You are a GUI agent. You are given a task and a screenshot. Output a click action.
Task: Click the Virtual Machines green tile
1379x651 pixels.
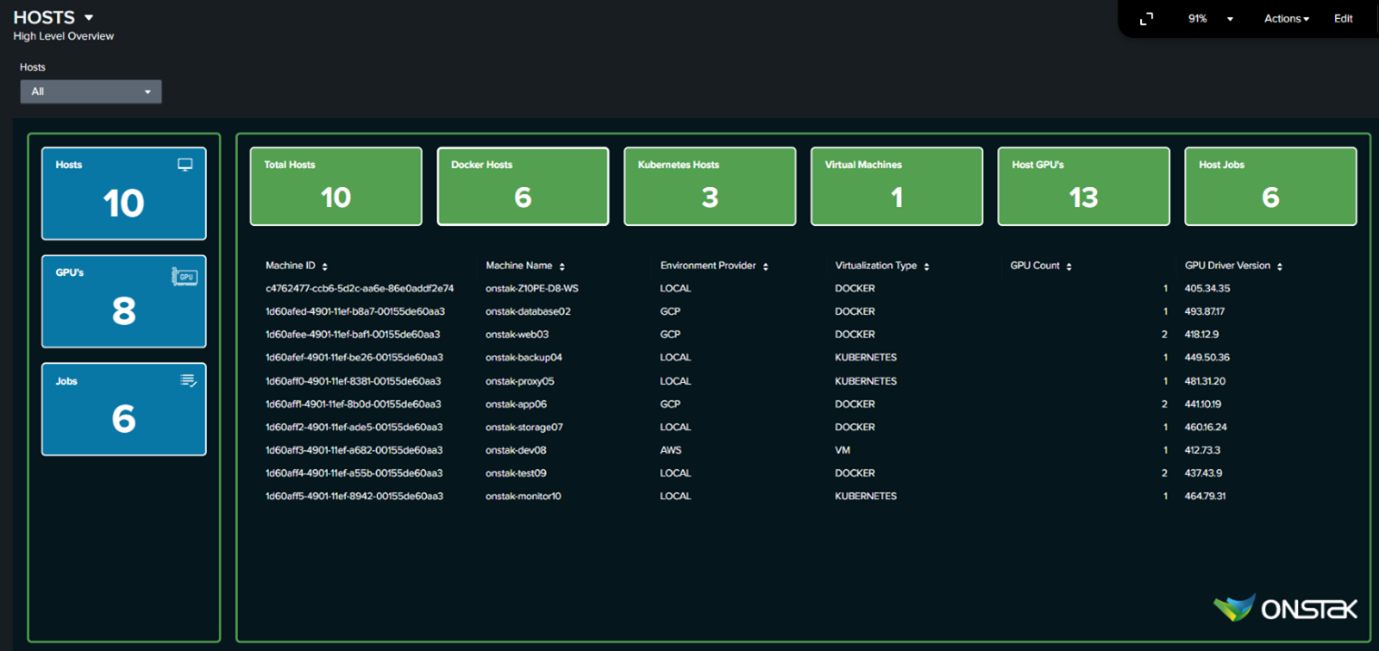(897, 187)
